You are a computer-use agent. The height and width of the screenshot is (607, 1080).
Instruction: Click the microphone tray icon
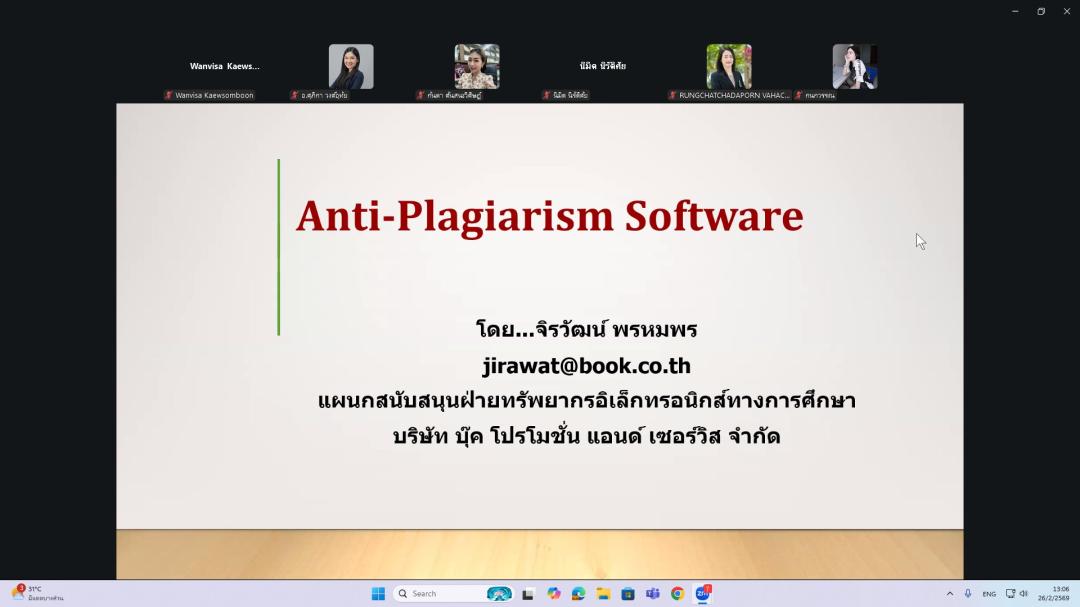pos(968,593)
